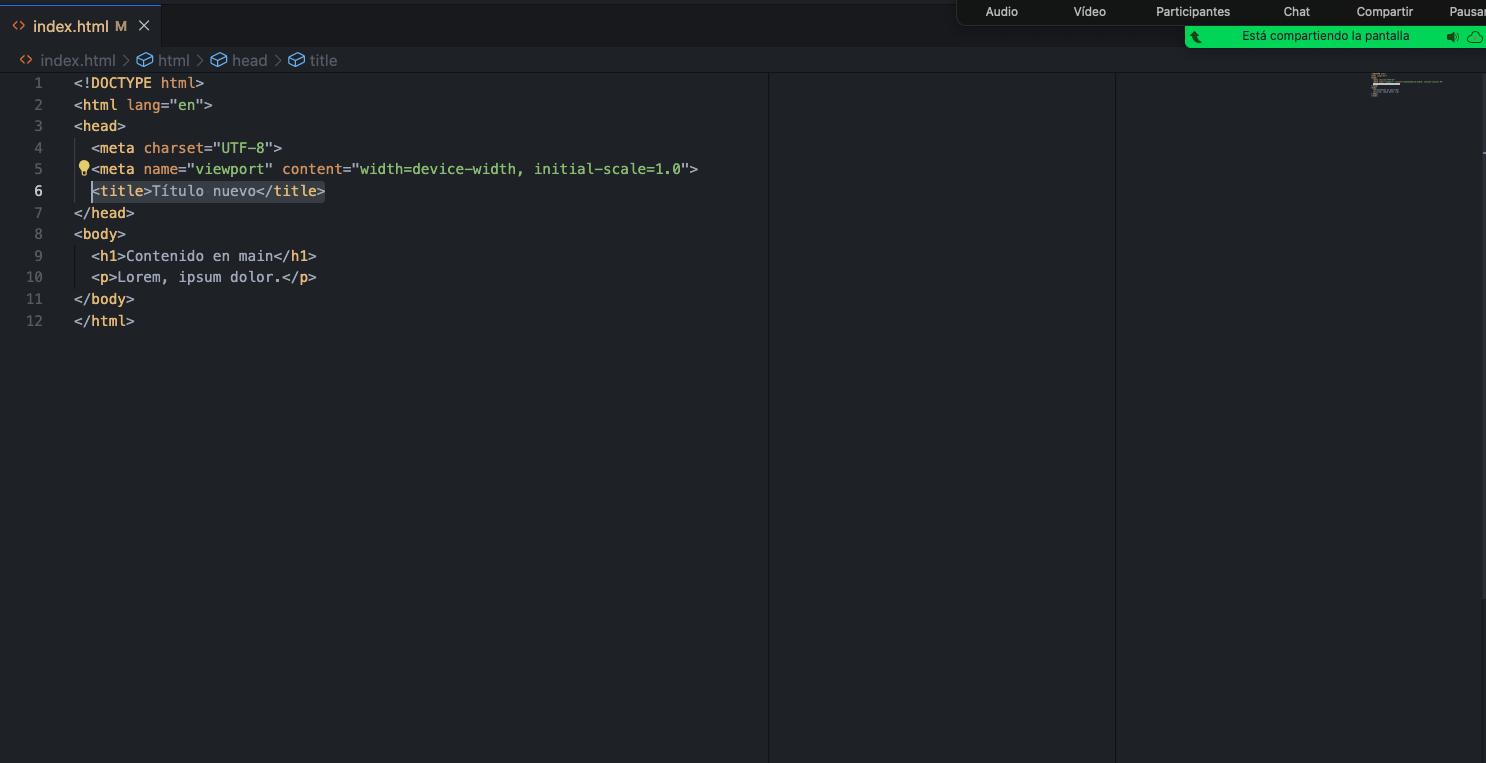Click the lightbulb quick-fix icon on line 5
1486x763 pixels.
coord(84,168)
